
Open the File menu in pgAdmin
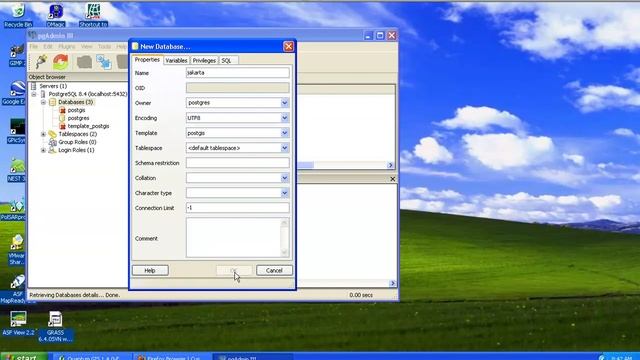pyautogui.click(x=33, y=47)
